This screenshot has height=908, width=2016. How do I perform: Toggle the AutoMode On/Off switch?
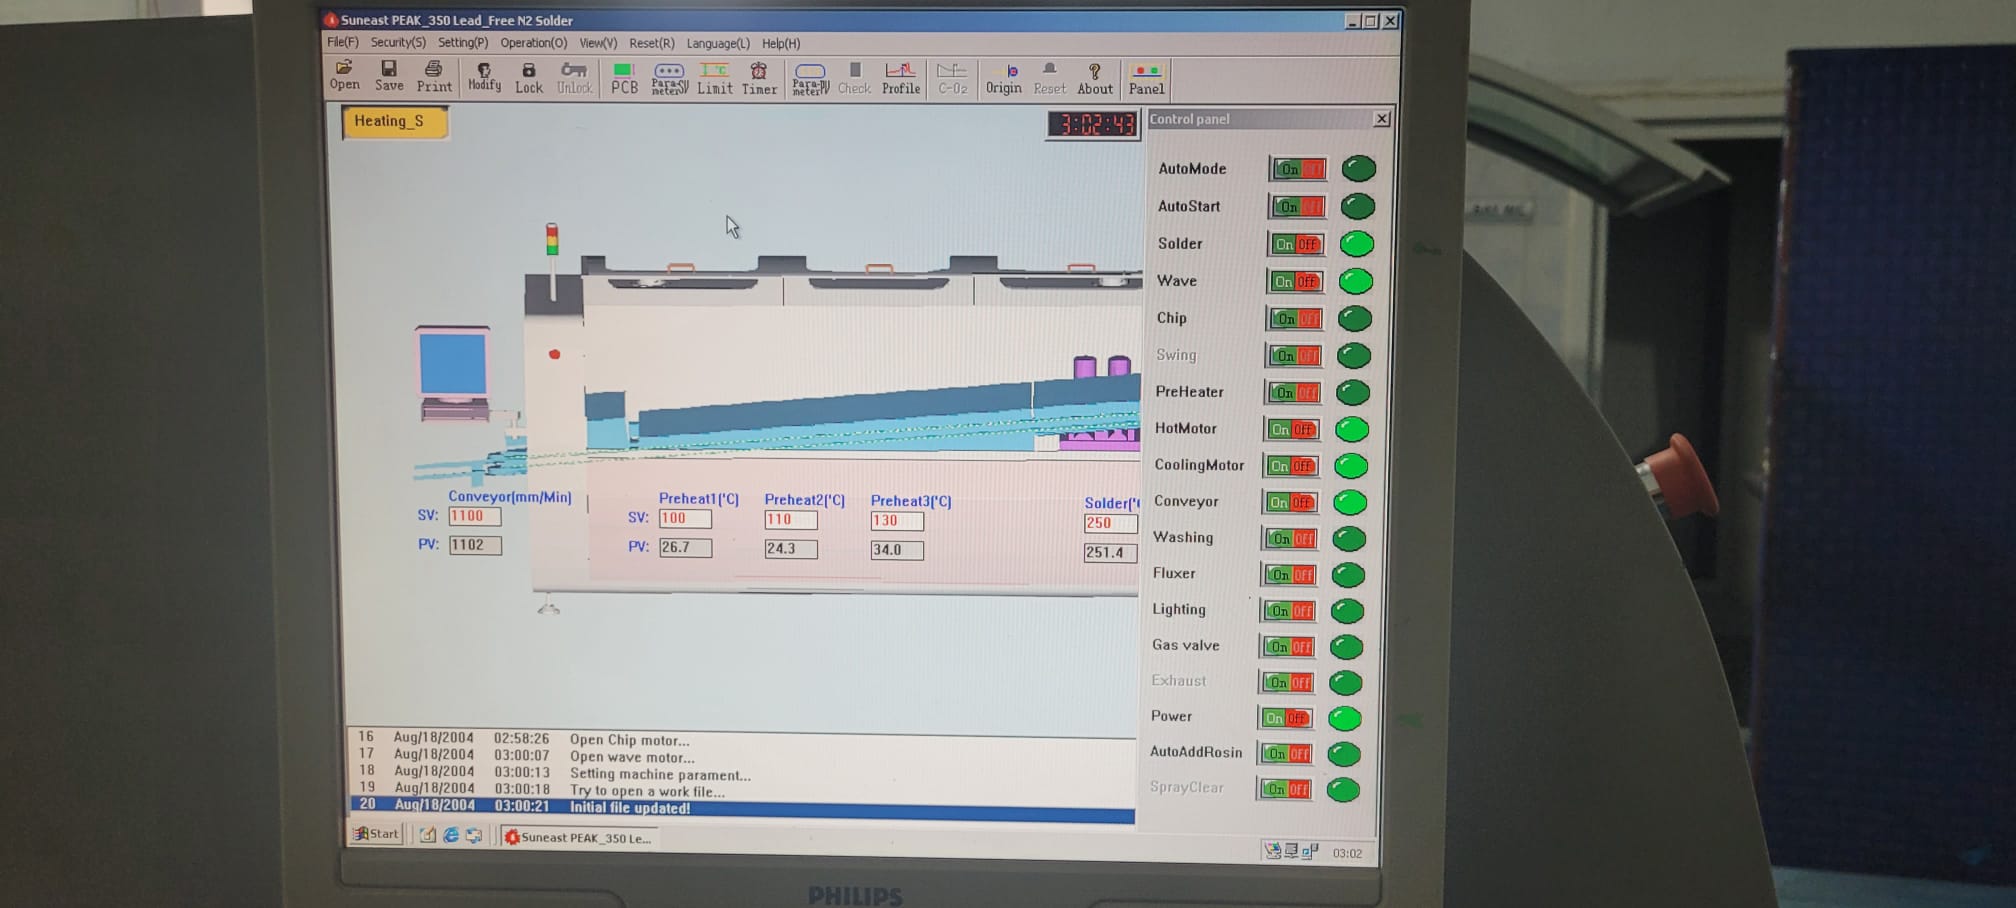[1299, 169]
